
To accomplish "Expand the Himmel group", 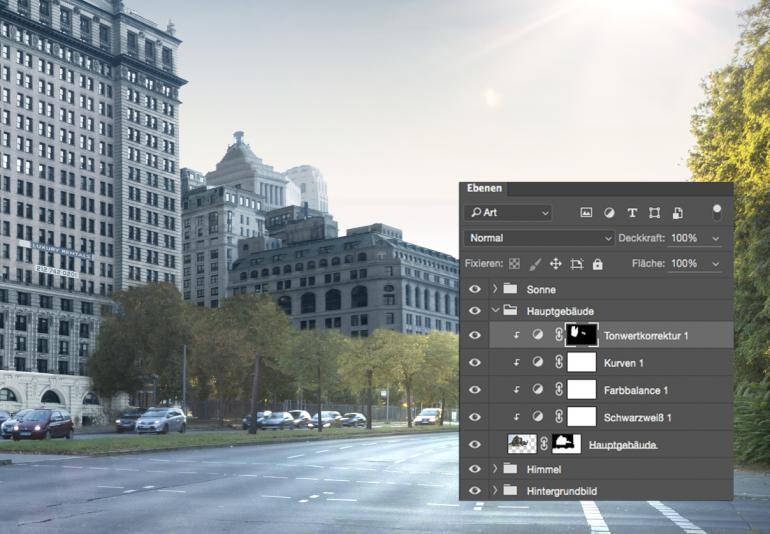I will click(x=495, y=468).
